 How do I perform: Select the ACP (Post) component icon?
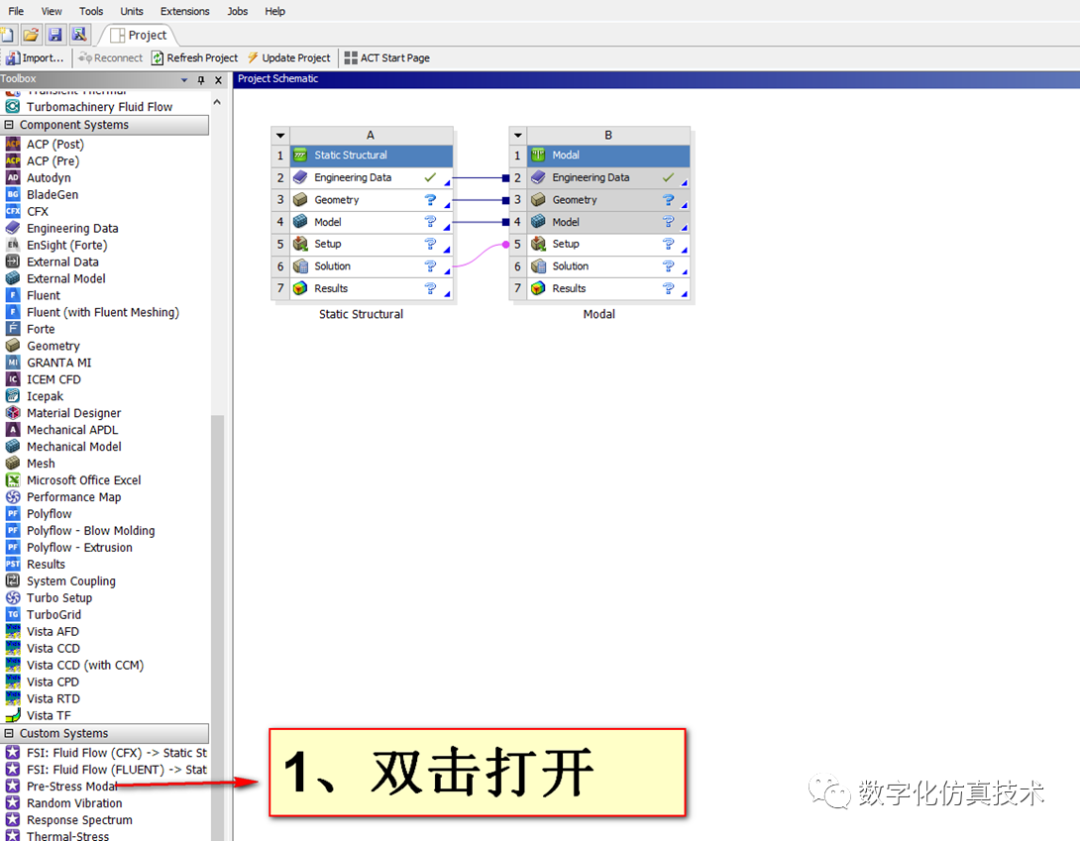pos(12,144)
